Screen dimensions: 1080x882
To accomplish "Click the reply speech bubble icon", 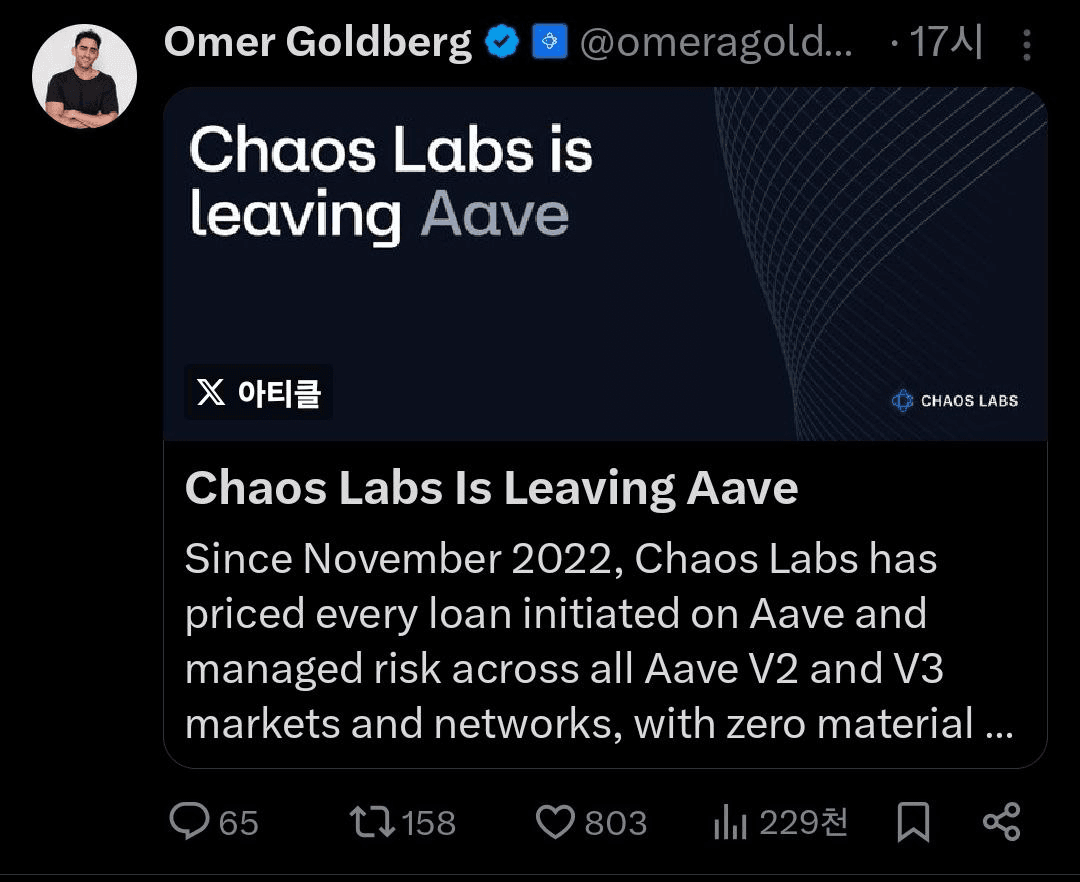I will (x=188, y=822).
